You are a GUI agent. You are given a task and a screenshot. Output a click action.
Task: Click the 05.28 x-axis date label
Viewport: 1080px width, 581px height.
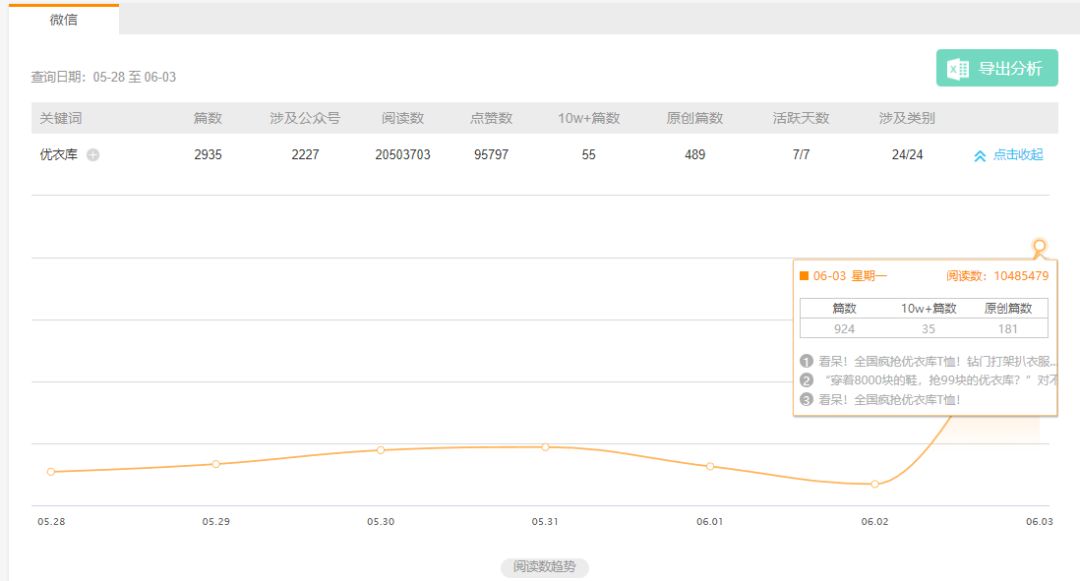(x=51, y=522)
